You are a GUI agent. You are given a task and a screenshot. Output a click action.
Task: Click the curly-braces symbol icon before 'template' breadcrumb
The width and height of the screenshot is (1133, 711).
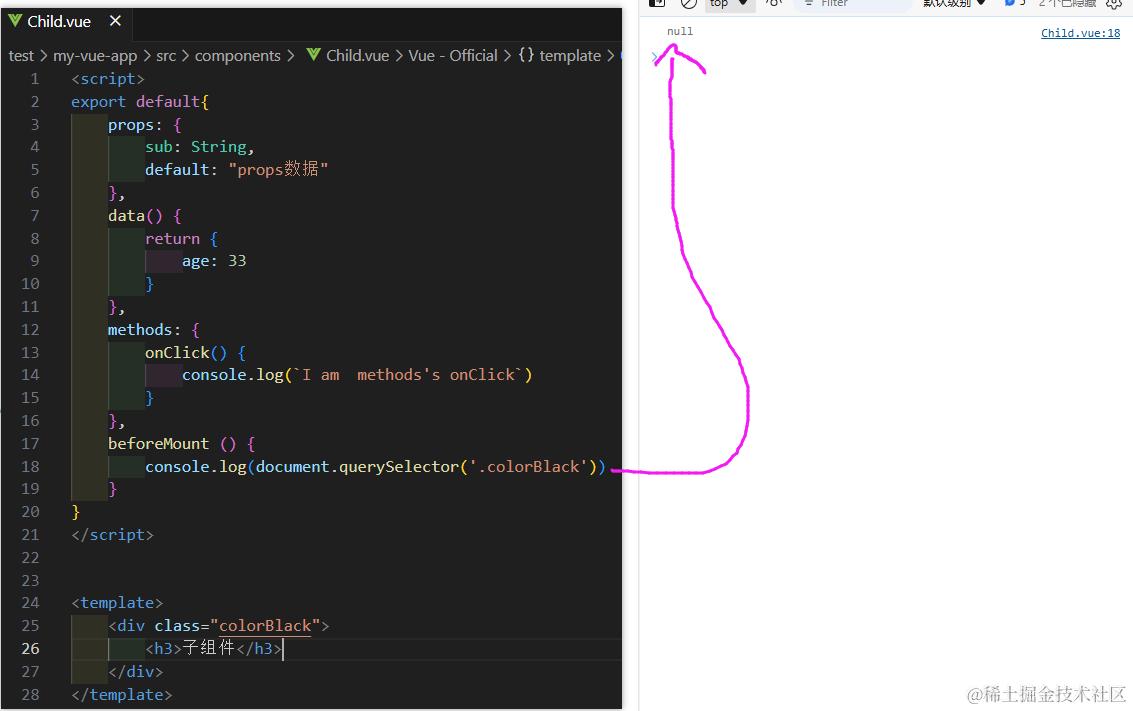(526, 55)
